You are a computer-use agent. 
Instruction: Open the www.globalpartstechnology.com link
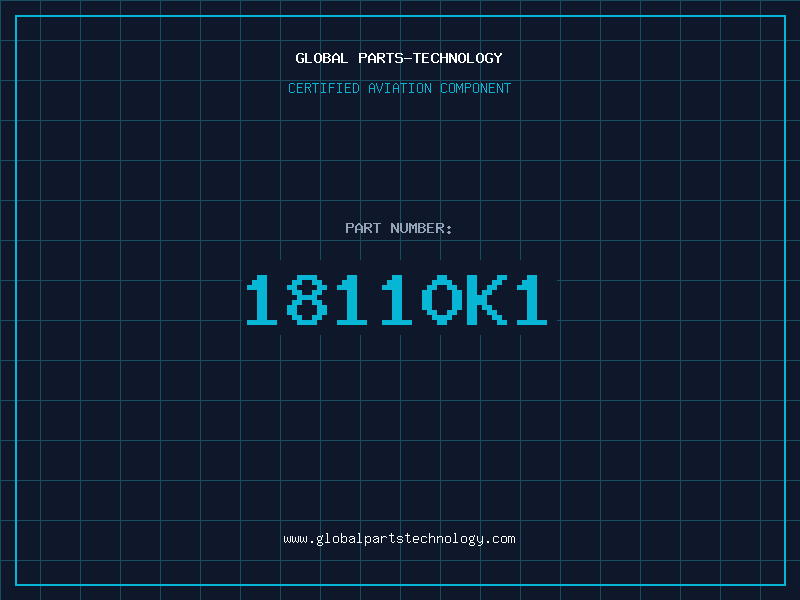[x=399, y=539]
